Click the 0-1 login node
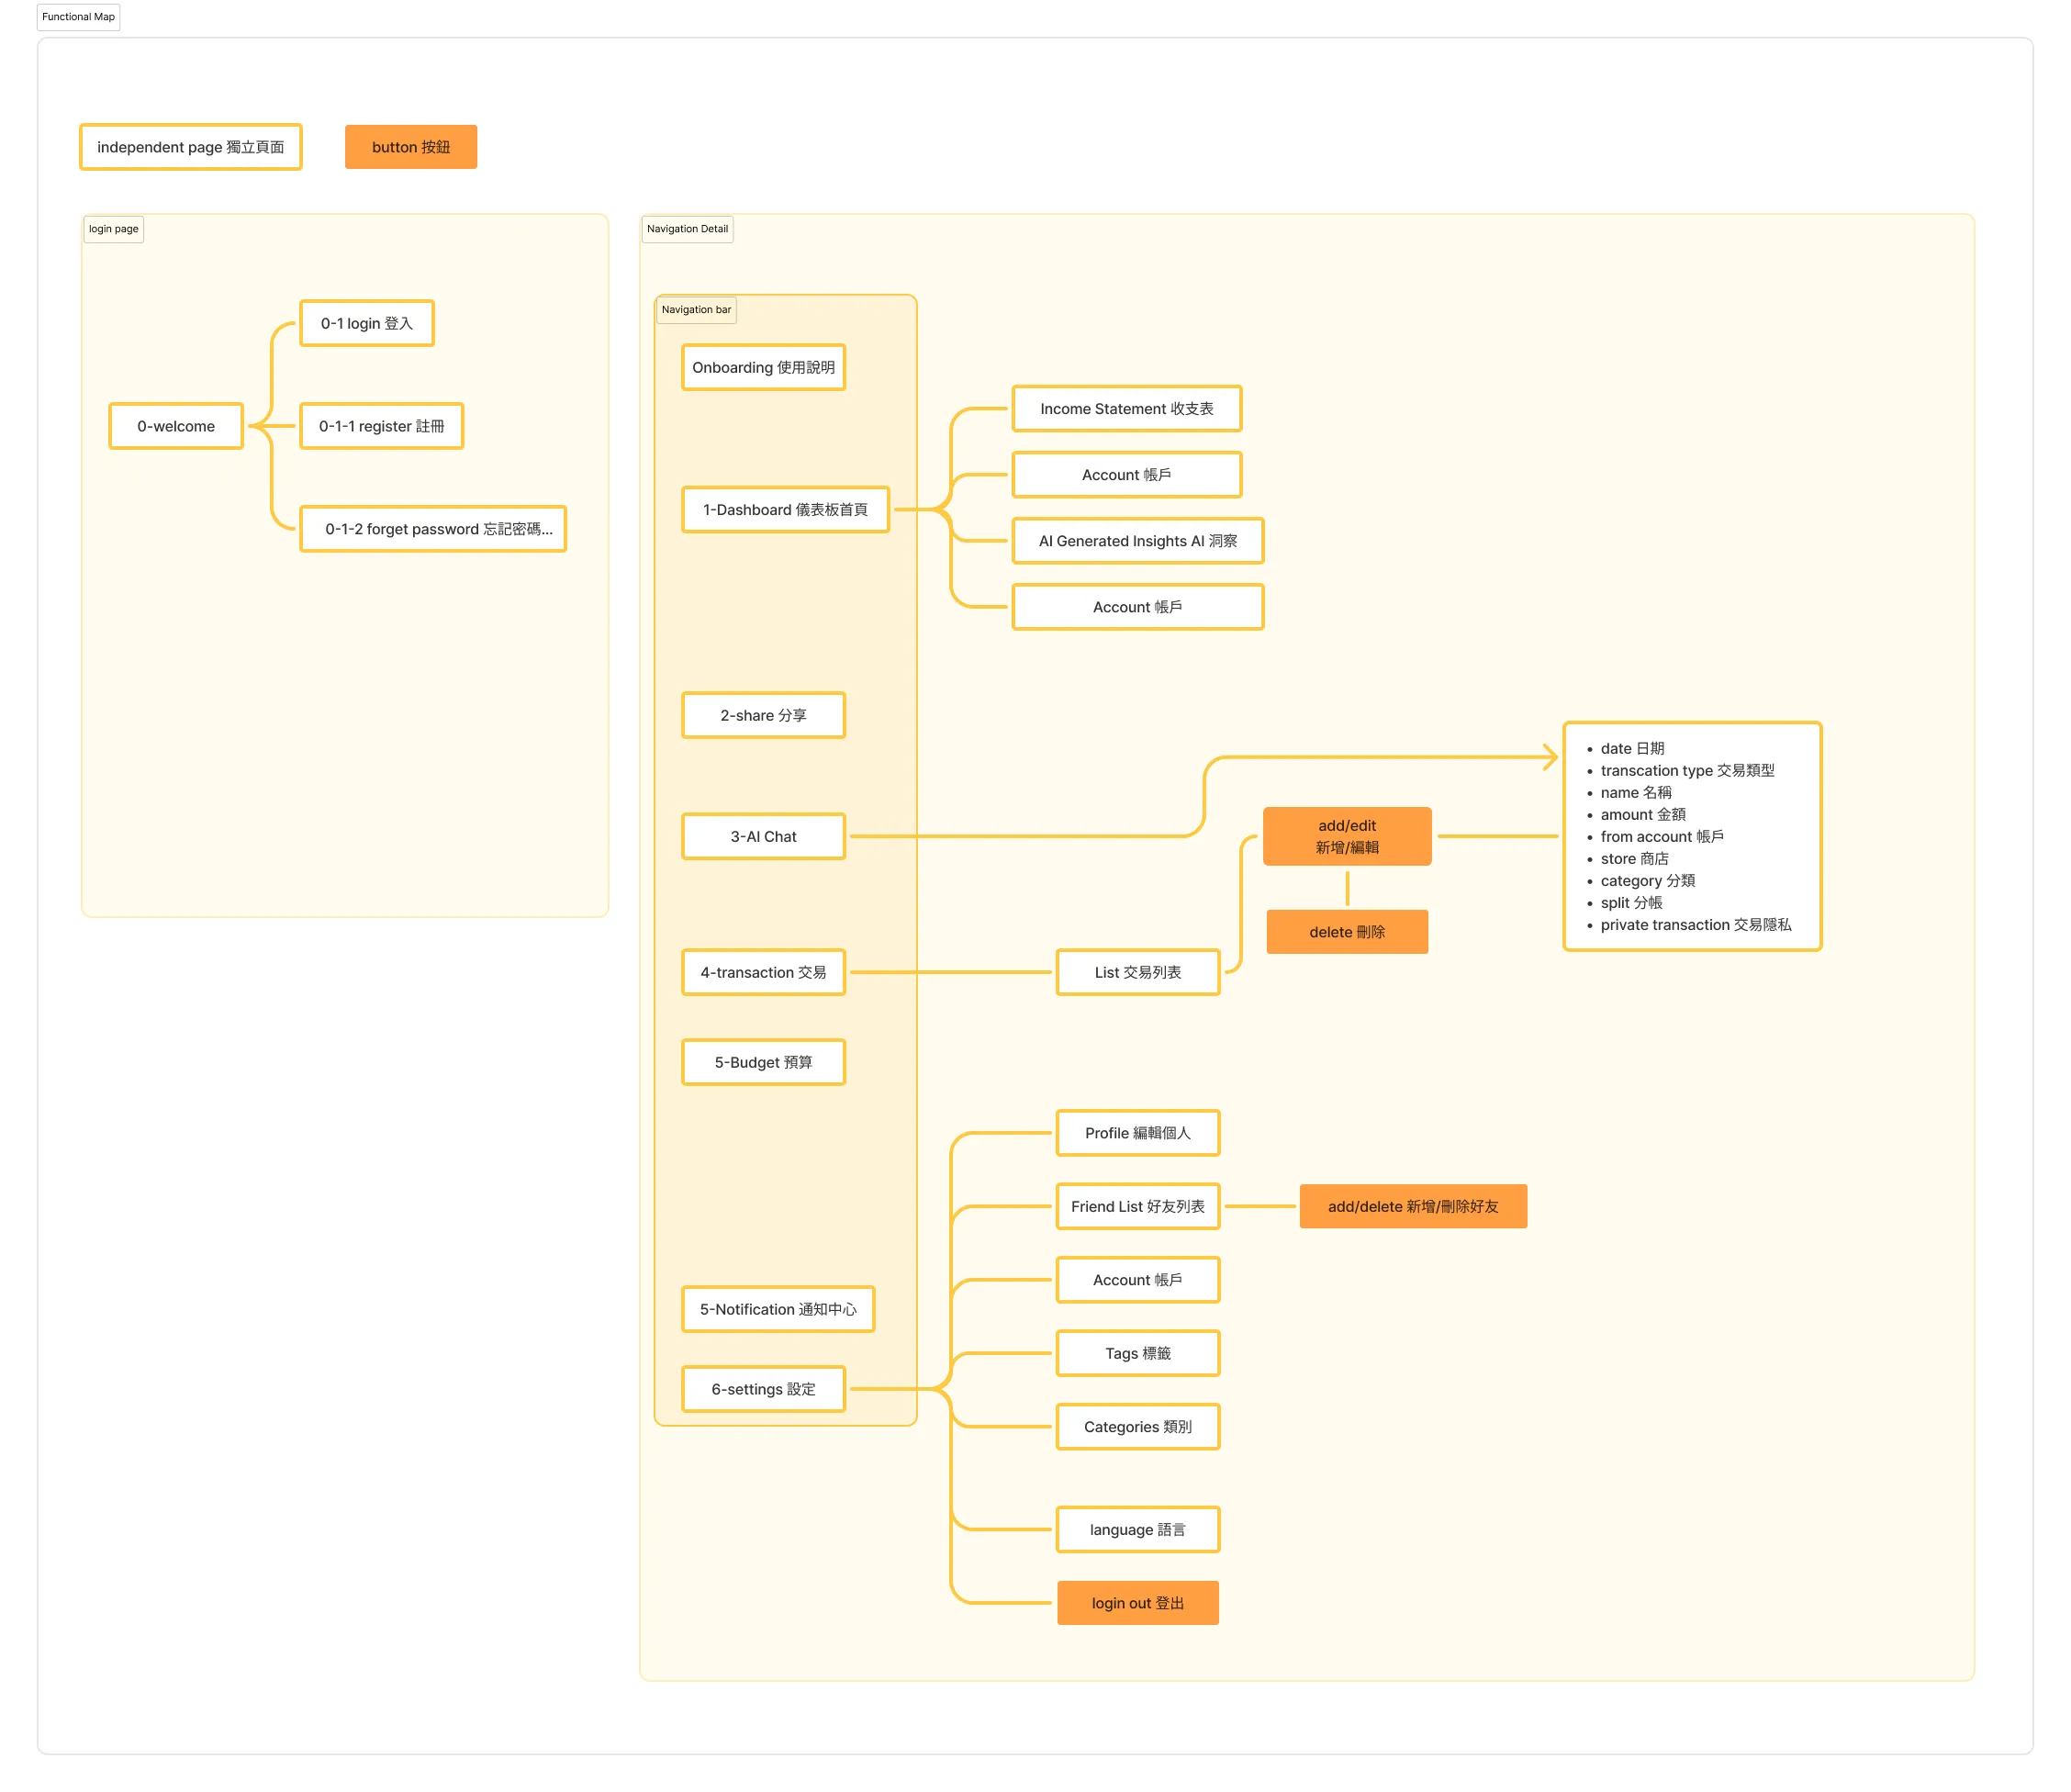This screenshot has width=2071, height=1792. (x=366, y=323)
